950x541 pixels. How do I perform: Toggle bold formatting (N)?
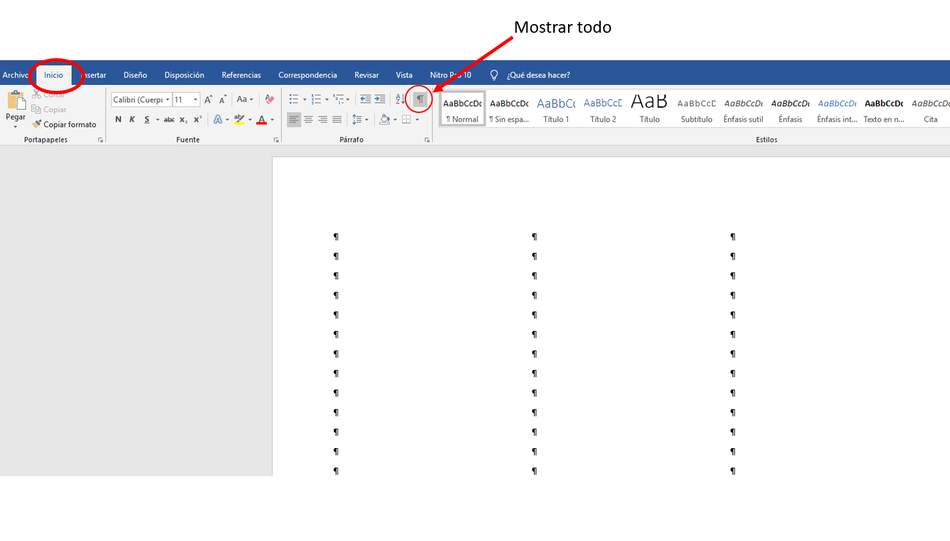(x=118, y=120)
